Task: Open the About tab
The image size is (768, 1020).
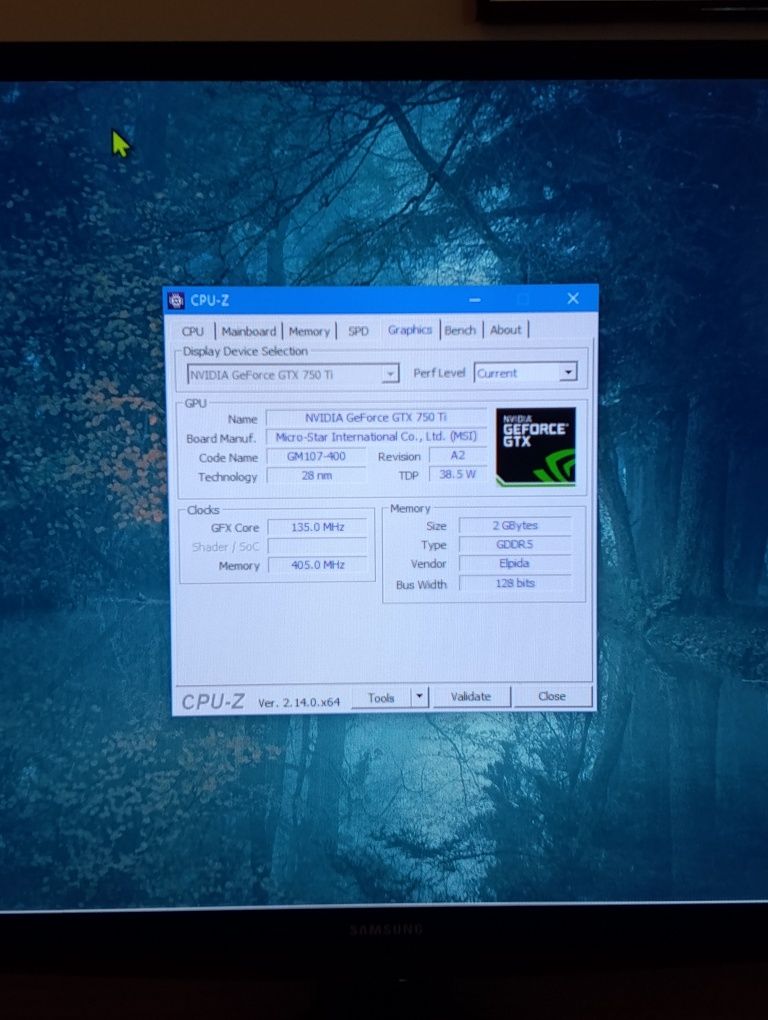Action: pyautogui.click(x=505, y=330)
